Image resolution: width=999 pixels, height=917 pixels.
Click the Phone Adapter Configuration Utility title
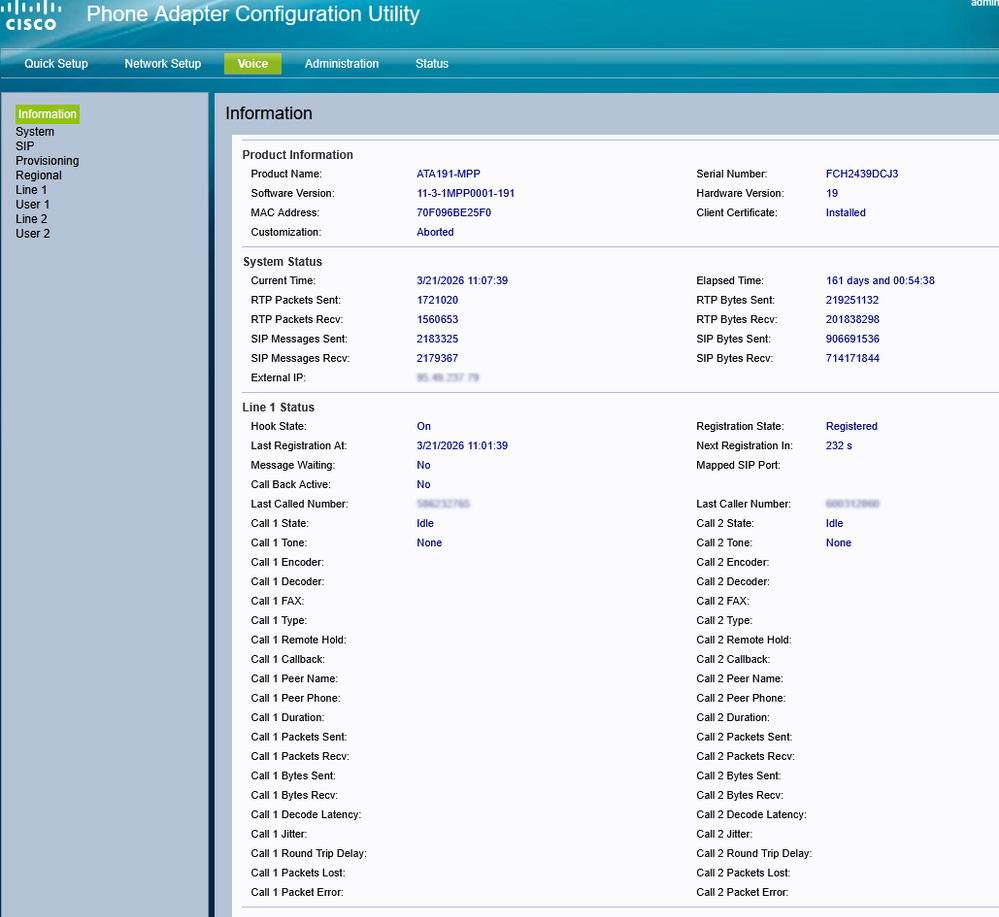point(253,14)
